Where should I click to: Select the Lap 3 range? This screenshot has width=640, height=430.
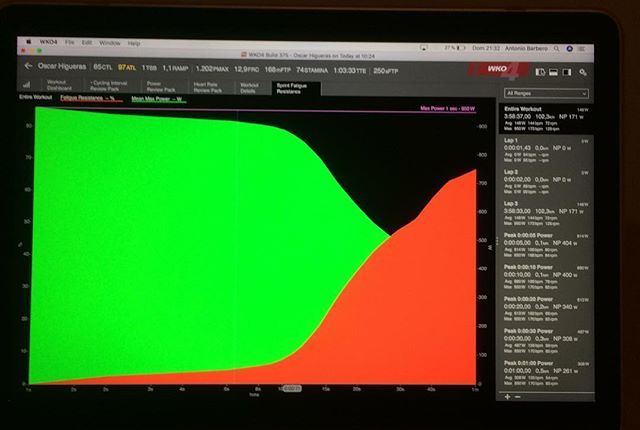pyautogui.click(x=545, y=214)
